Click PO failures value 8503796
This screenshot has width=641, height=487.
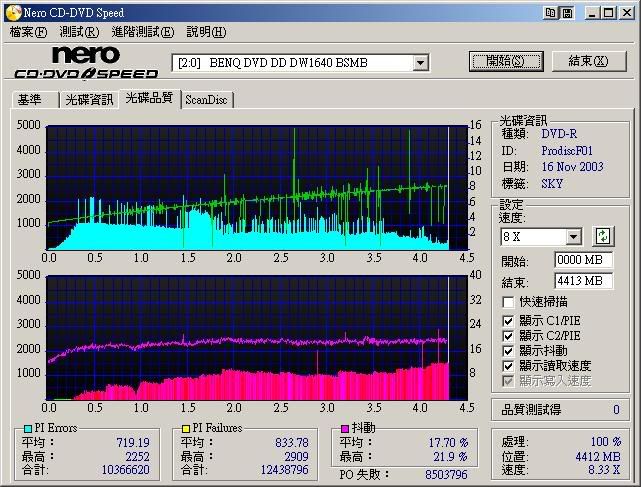446,475
